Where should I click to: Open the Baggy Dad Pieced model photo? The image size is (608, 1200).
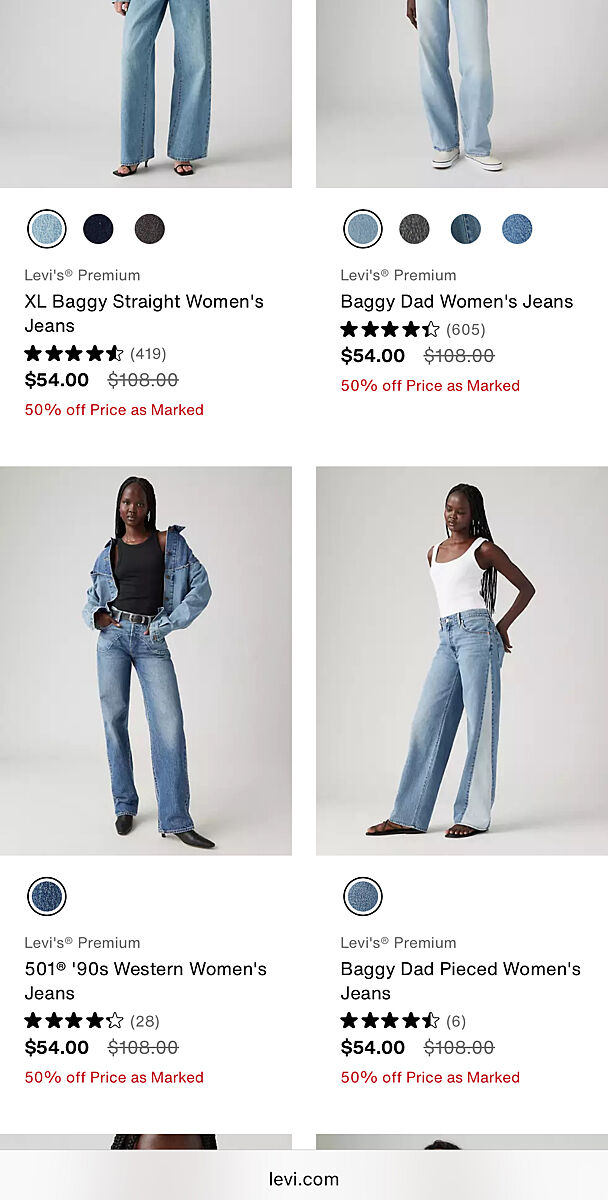[x=462, y=660]
